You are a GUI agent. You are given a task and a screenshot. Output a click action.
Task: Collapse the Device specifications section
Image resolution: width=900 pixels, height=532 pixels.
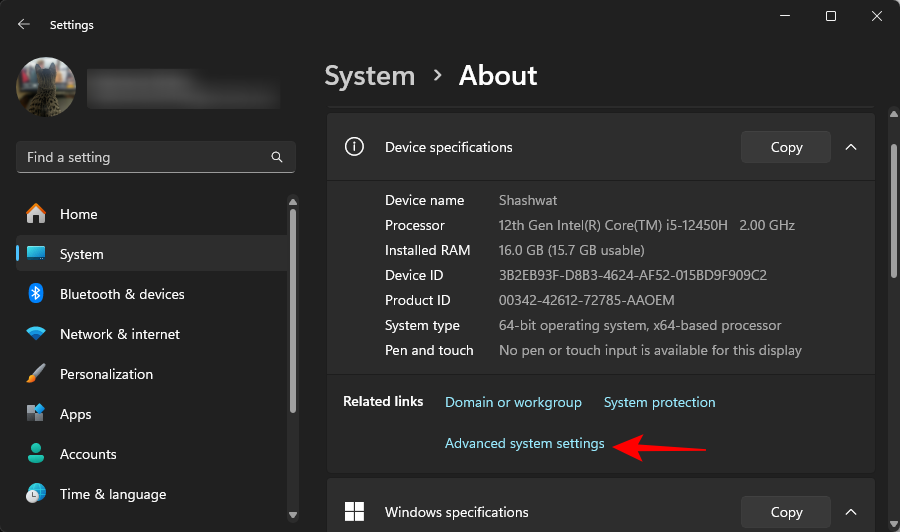coord(851,147)
